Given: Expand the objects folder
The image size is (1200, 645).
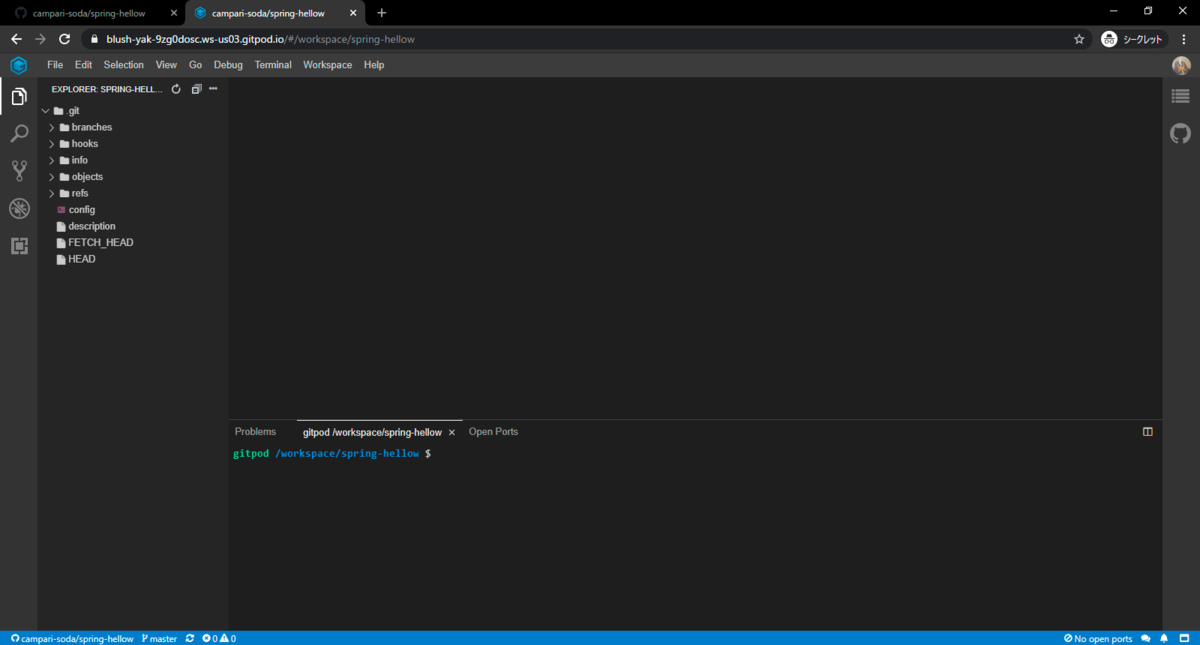Looking at the screenshot, I should pyautogui.click(x=52, y=177).
